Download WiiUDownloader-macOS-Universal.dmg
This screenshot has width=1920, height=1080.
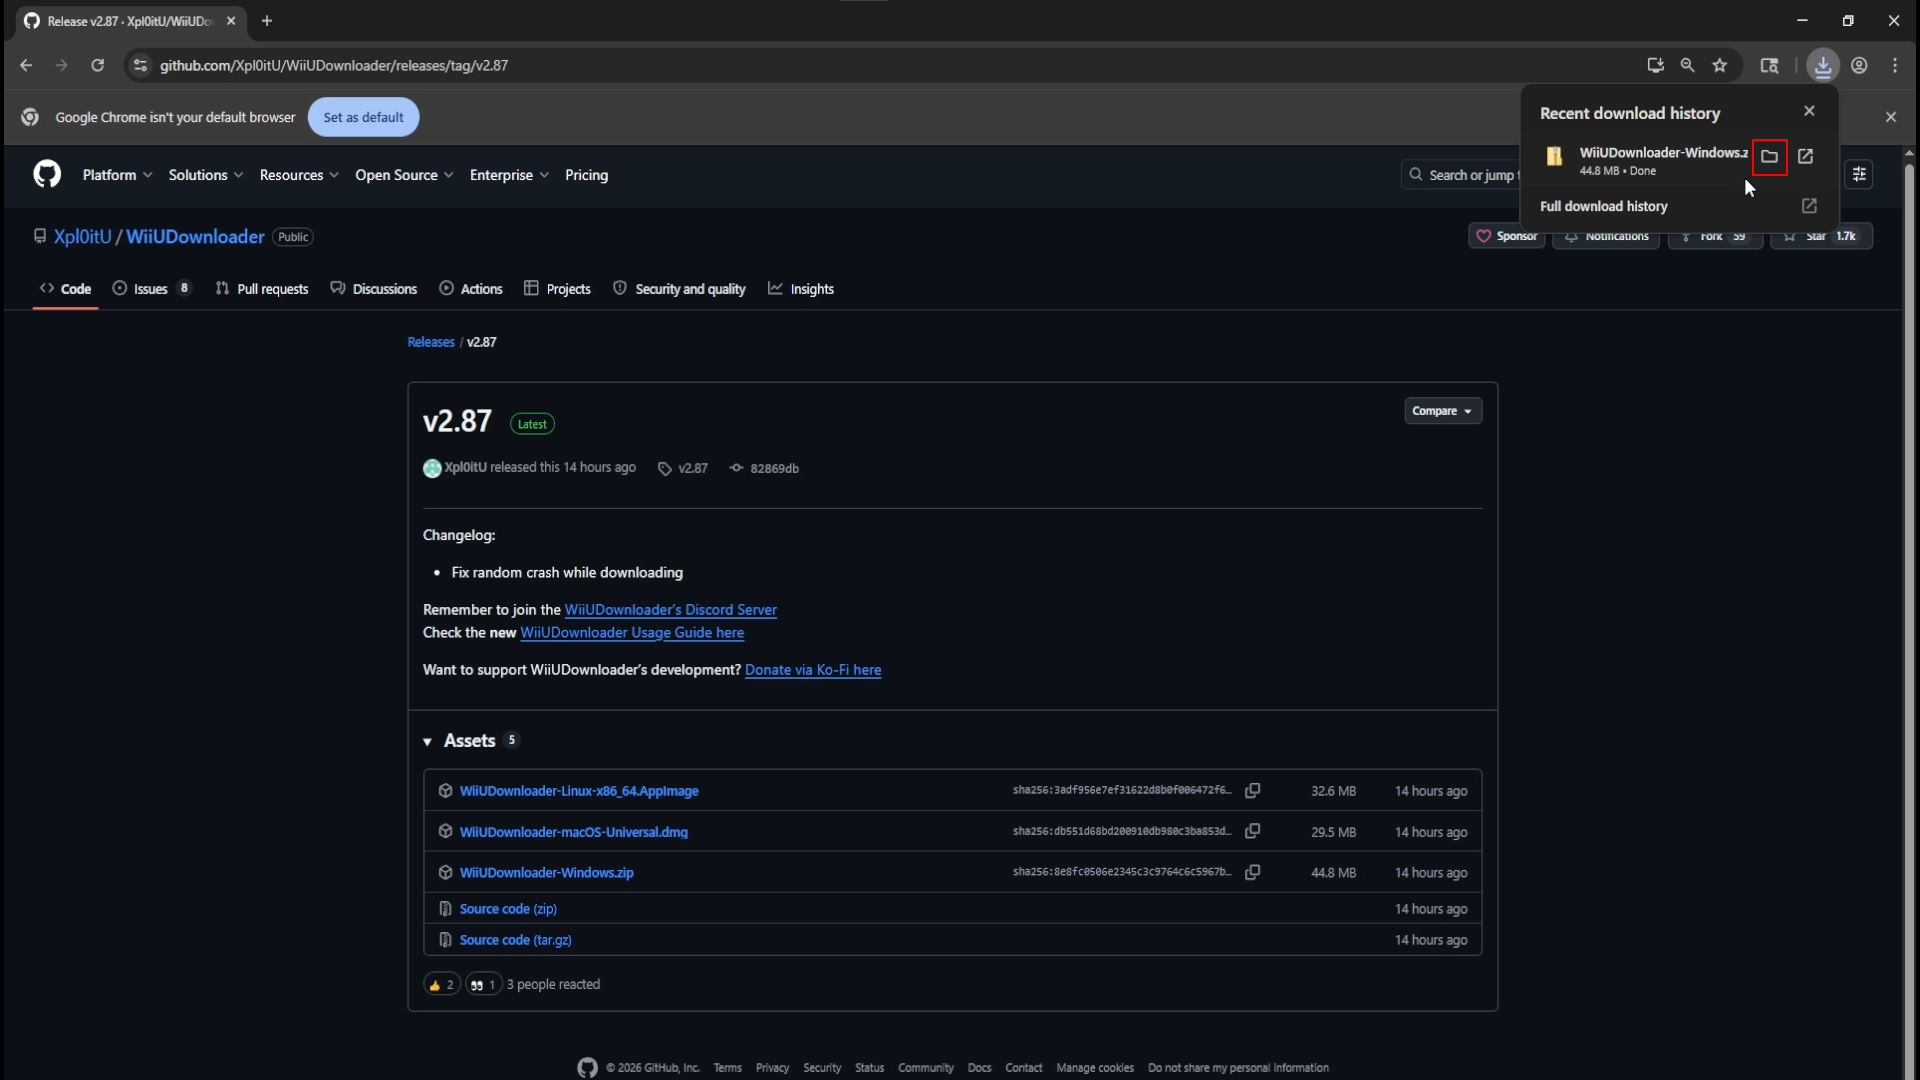(x=573, y=832)
